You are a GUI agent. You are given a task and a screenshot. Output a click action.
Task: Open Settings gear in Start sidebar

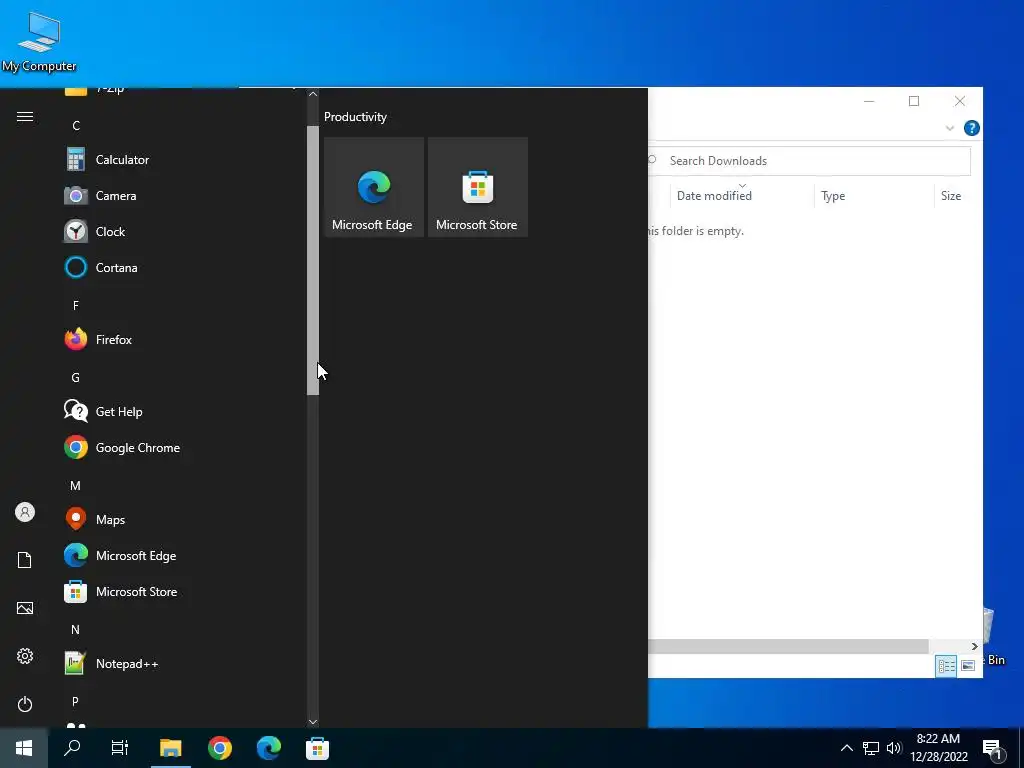click(25, 656)
